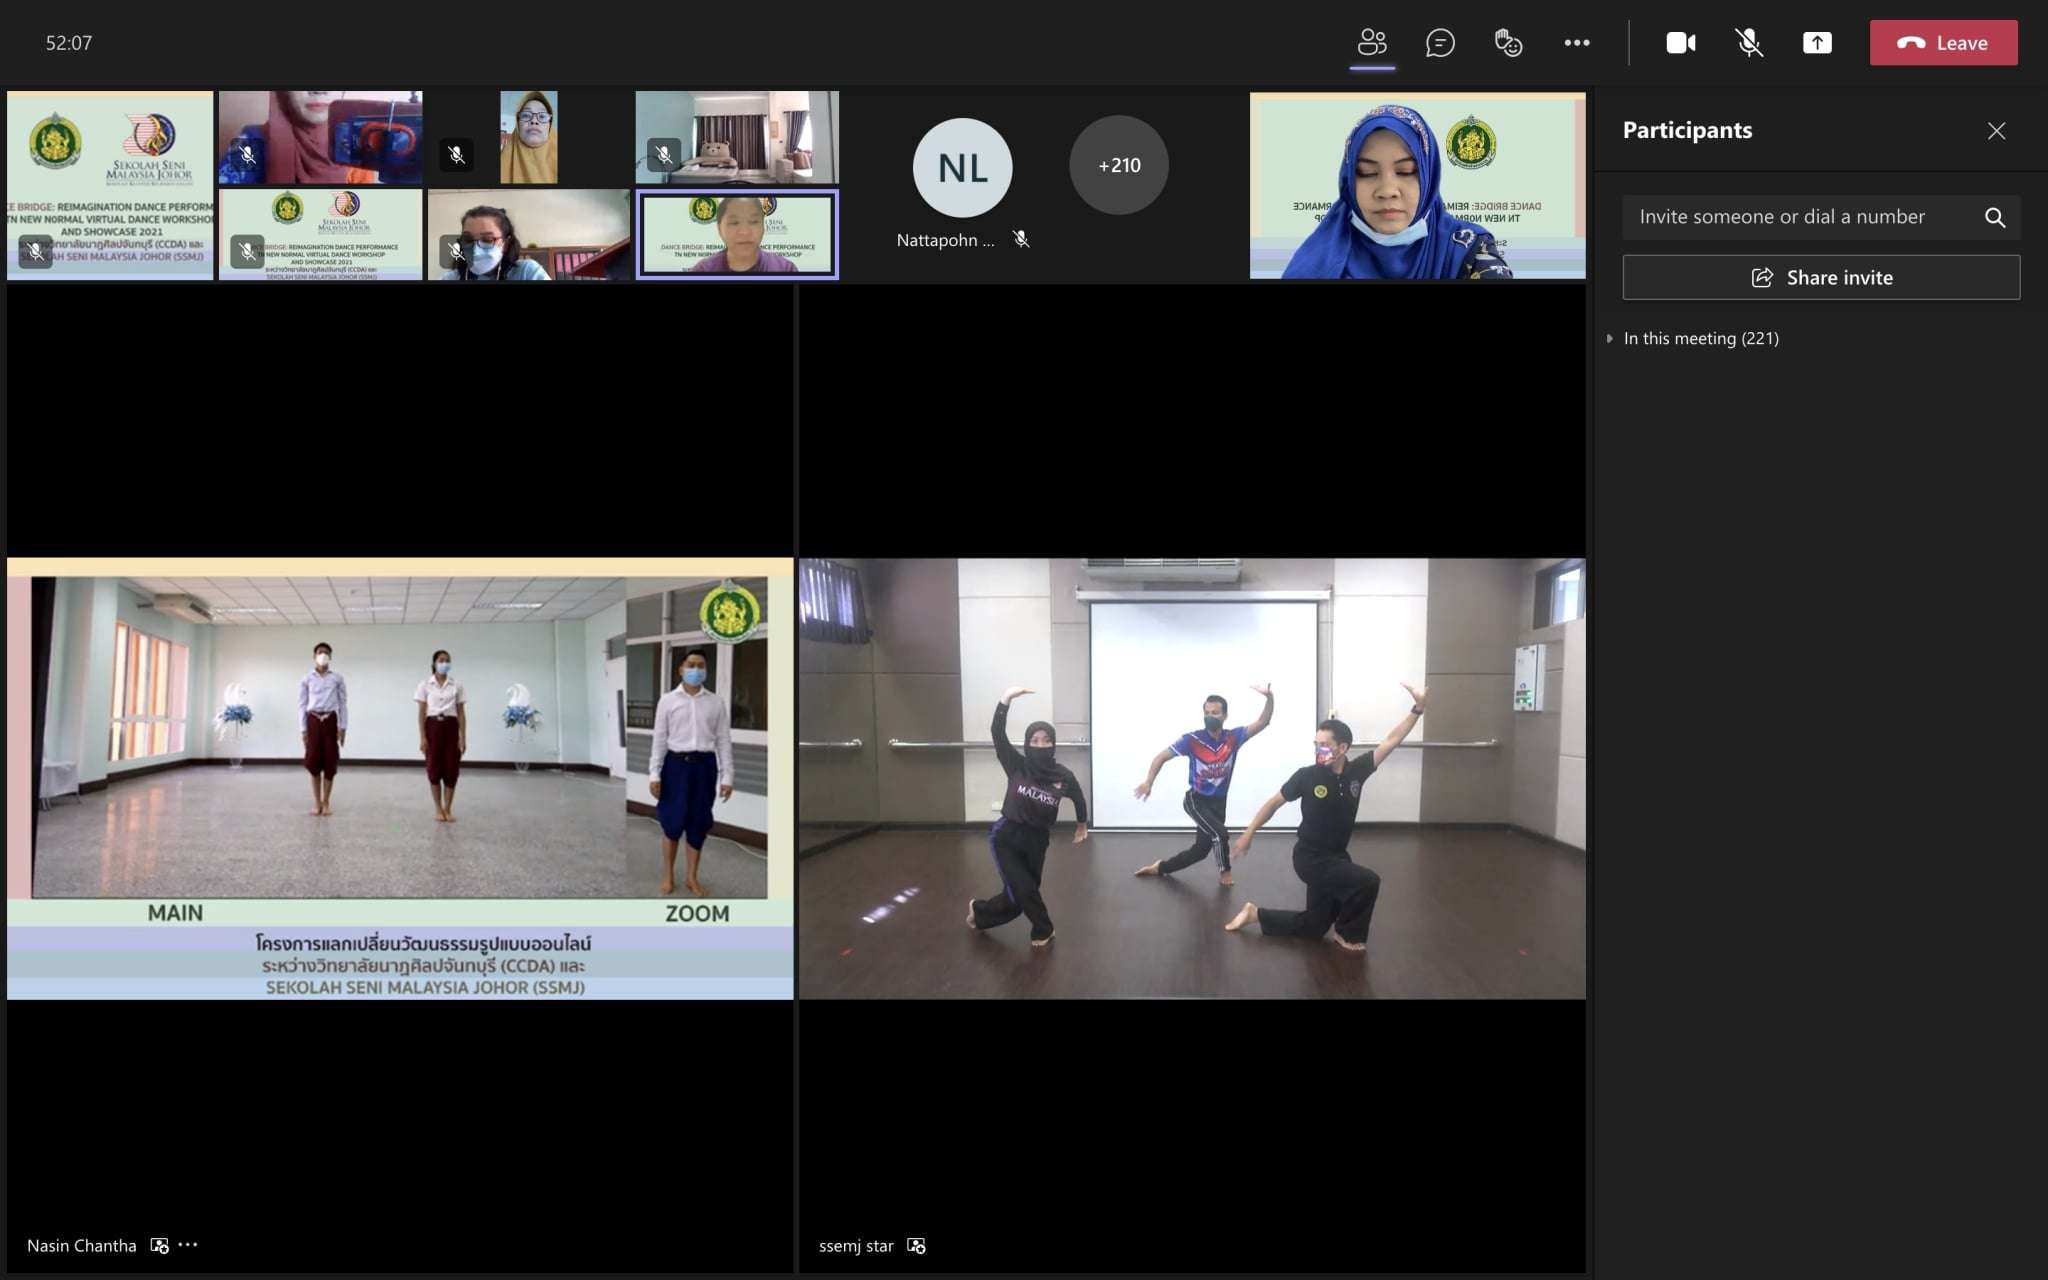This screenshot has width=2048, height=1280.
Task: Toggle the camera on or off
Action: pyautogui.click(x=1680, y=43)
